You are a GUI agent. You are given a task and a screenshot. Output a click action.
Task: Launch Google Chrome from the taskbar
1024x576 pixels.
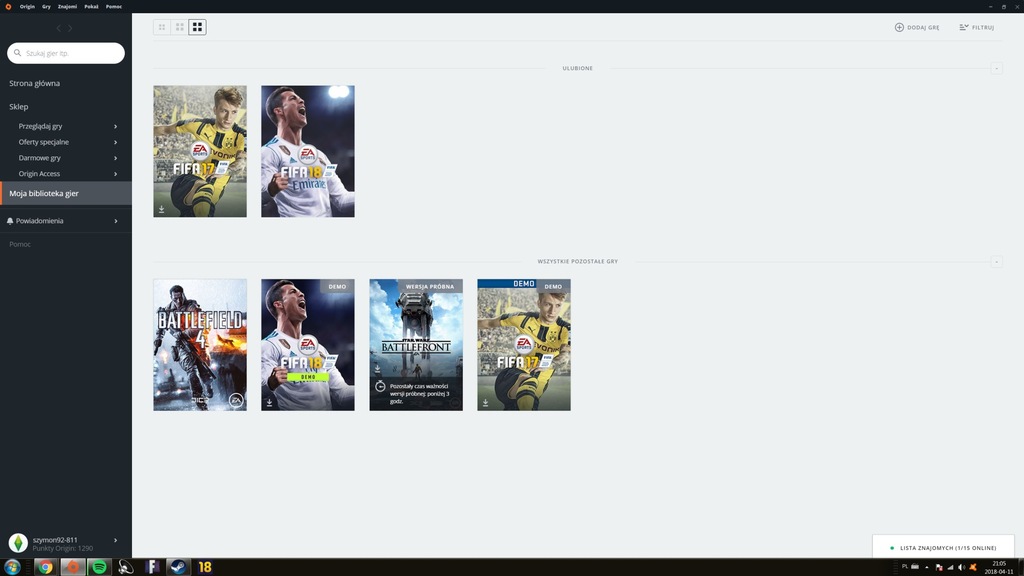coord(45,568)
